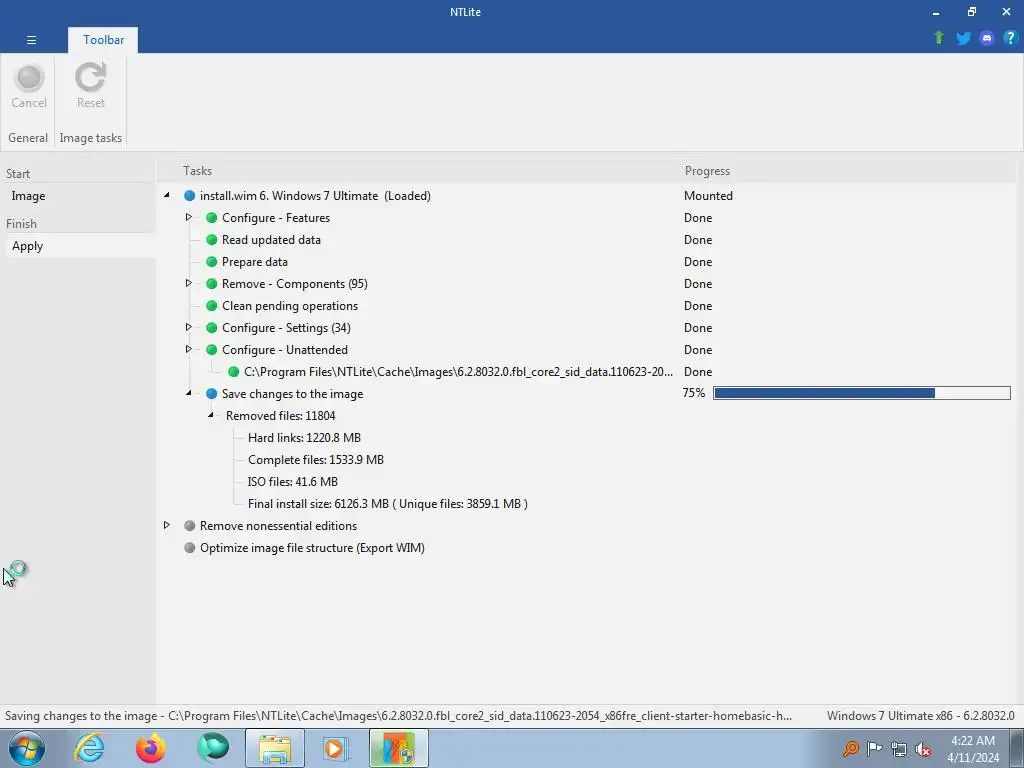Click blue dot beside Save changes to image
Viewport: 1024px width, 768px height.
[212, 394]
